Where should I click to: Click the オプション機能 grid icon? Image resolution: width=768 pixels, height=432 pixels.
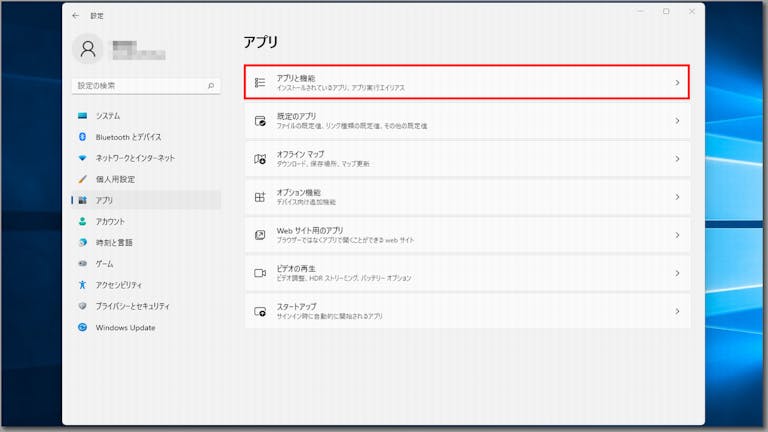[x=260, y=197]
